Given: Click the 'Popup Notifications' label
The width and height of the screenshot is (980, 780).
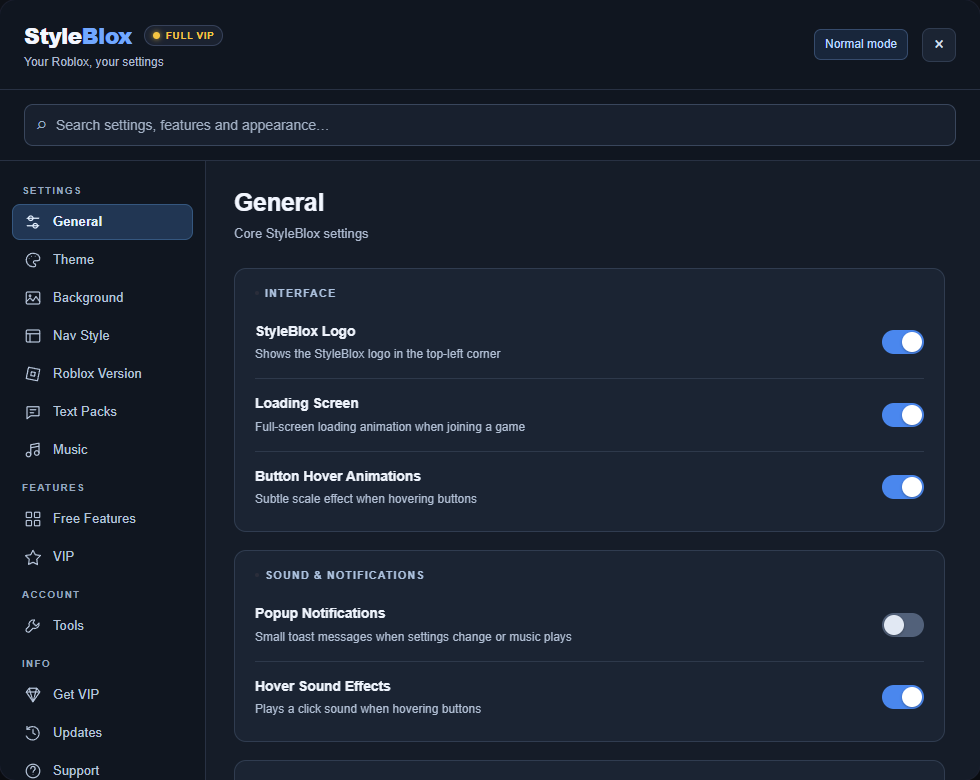Looking at the screenshot, I should (320, 613).
